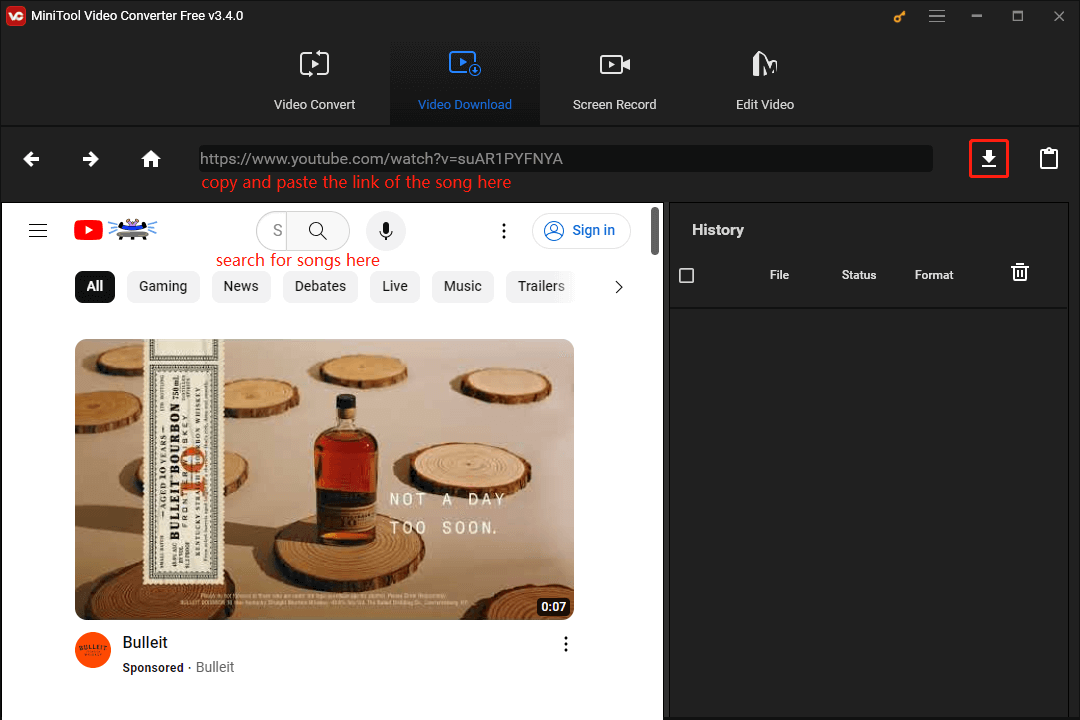Select the All filter chip

95,287
